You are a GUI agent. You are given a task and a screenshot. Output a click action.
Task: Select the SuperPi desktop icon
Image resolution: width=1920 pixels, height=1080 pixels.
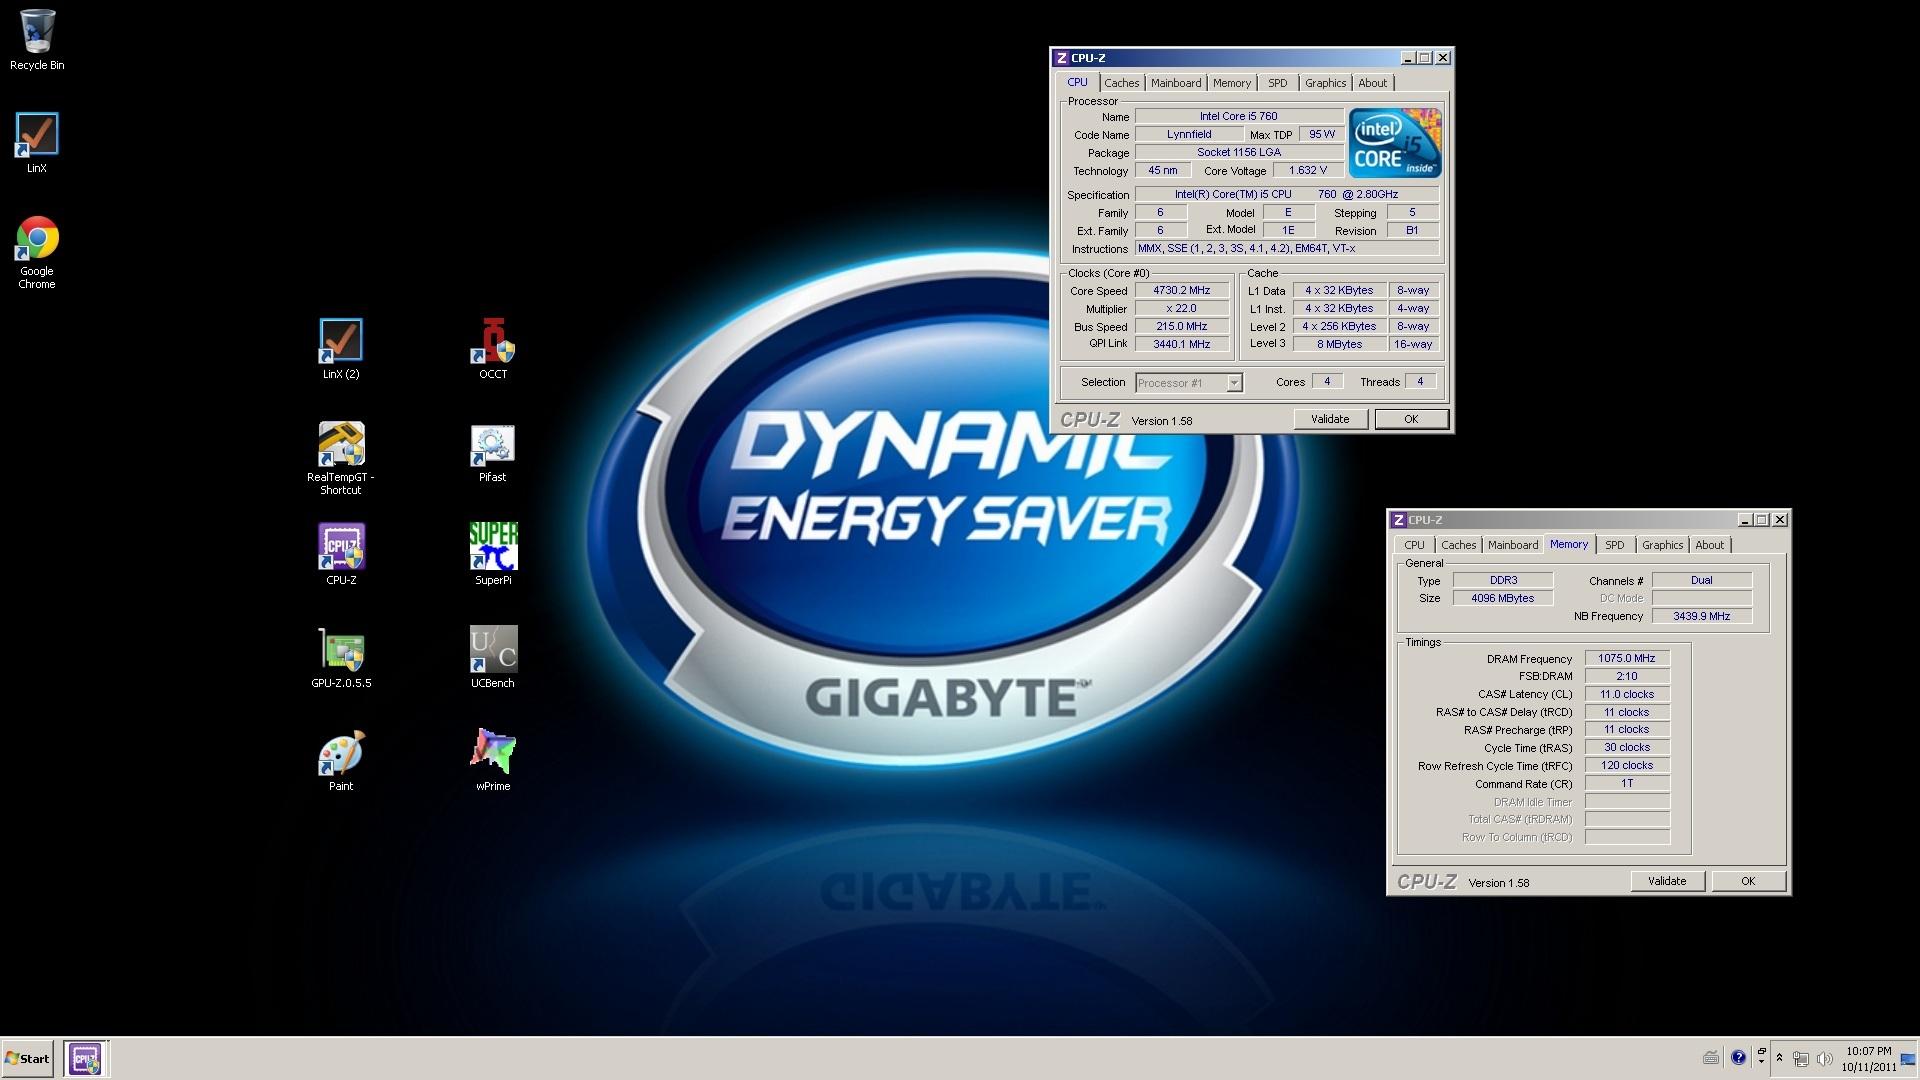[x=493, y=555]
